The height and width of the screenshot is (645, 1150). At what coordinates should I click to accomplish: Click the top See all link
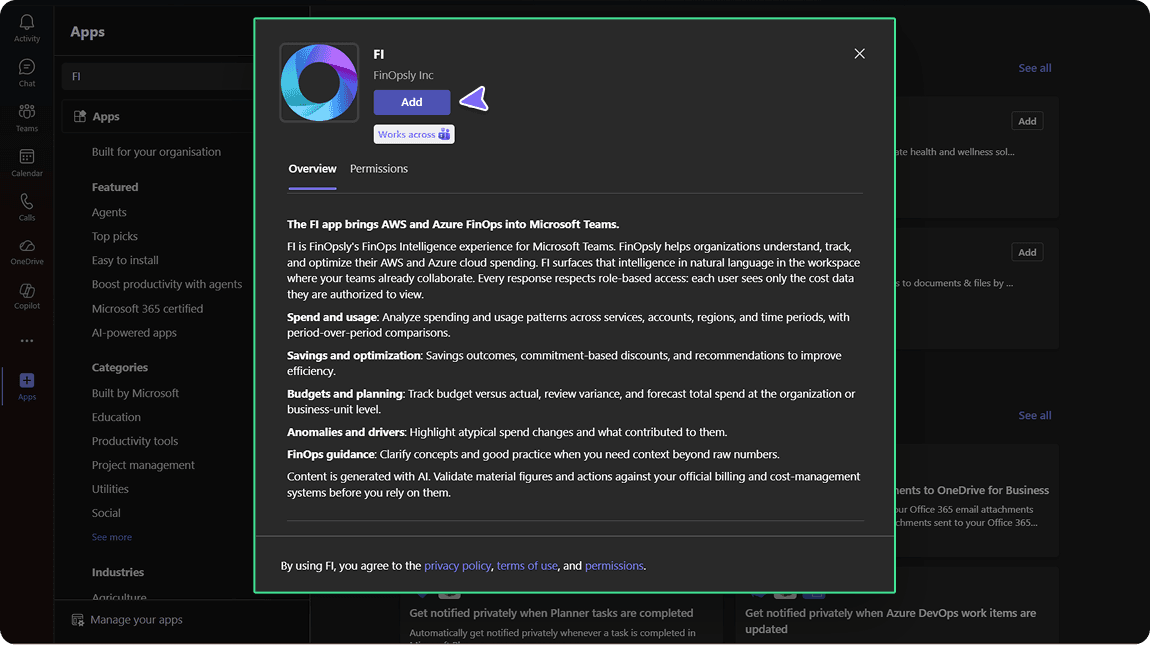(x=1034, y=68)
